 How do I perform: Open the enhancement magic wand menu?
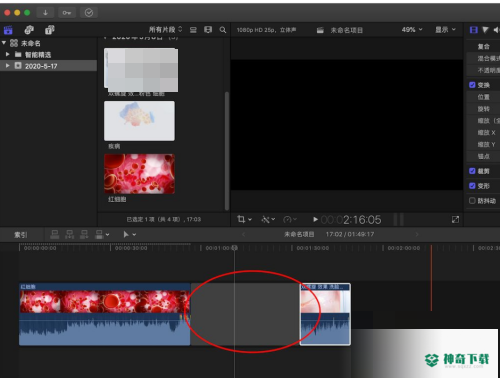(x=268, y=219)
